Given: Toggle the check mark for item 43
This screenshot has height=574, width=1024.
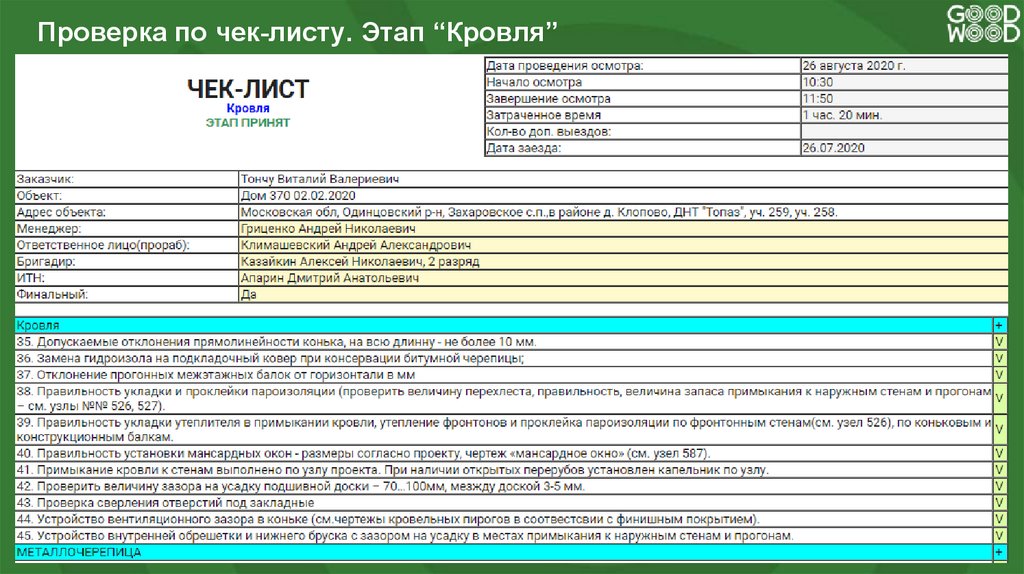Looking at the screenshot, I should (999, 503).
